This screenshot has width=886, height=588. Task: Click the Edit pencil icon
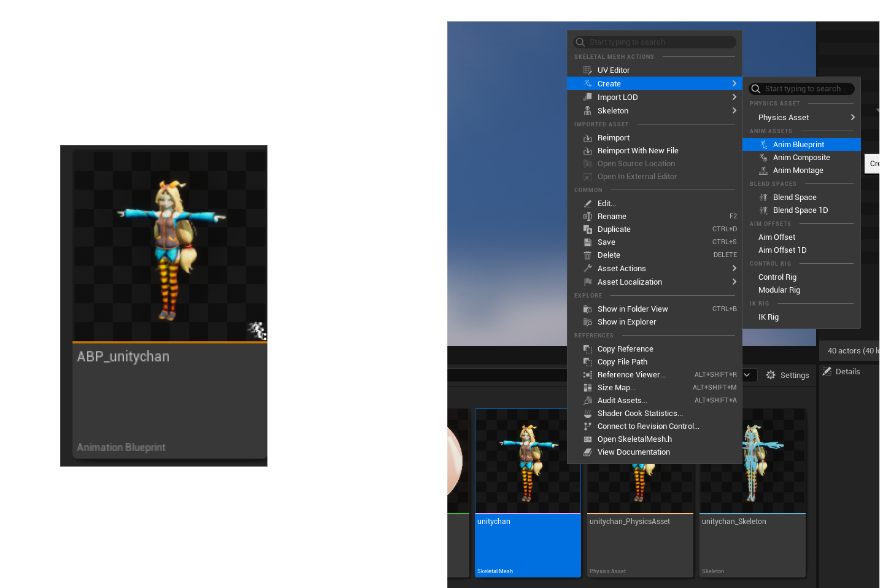tap(587, 203)
